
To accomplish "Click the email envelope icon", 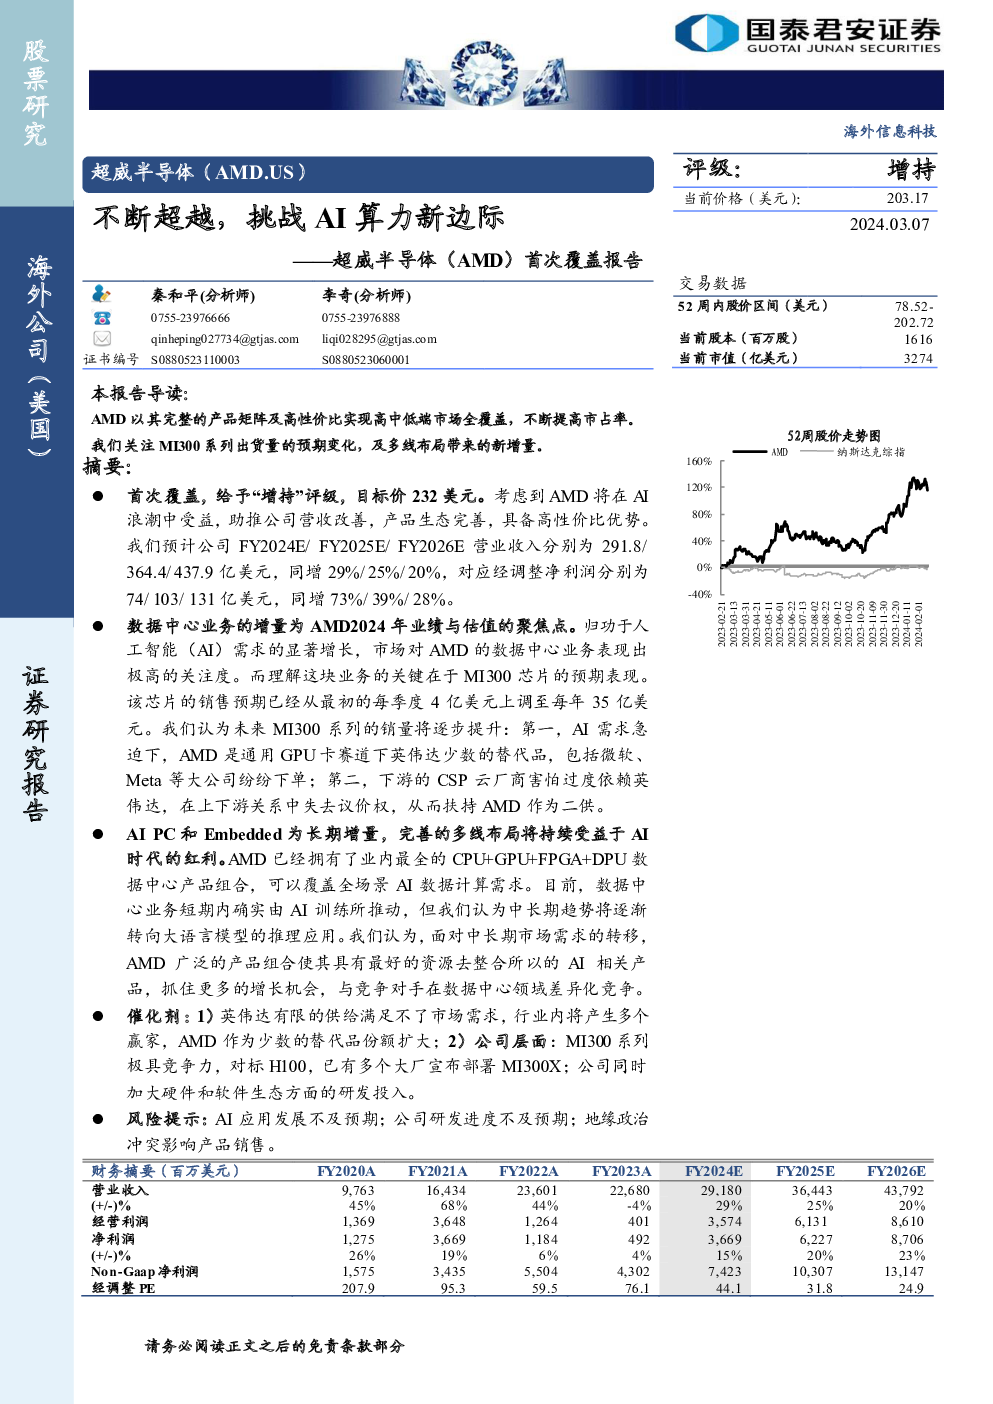I will tap(101, 339).
